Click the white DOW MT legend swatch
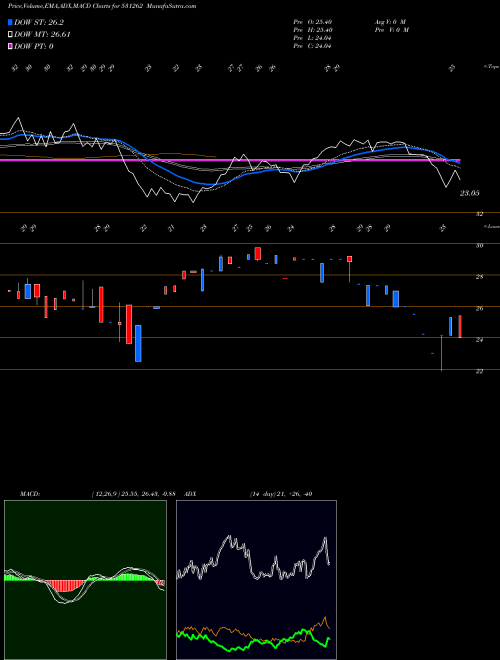The image size is (500, 660). [10, 35]
